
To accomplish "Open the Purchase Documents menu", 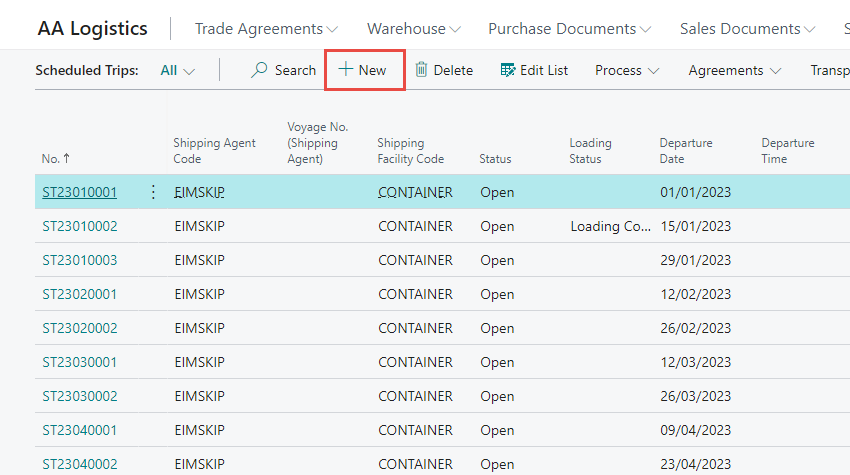I will (569, 29).
